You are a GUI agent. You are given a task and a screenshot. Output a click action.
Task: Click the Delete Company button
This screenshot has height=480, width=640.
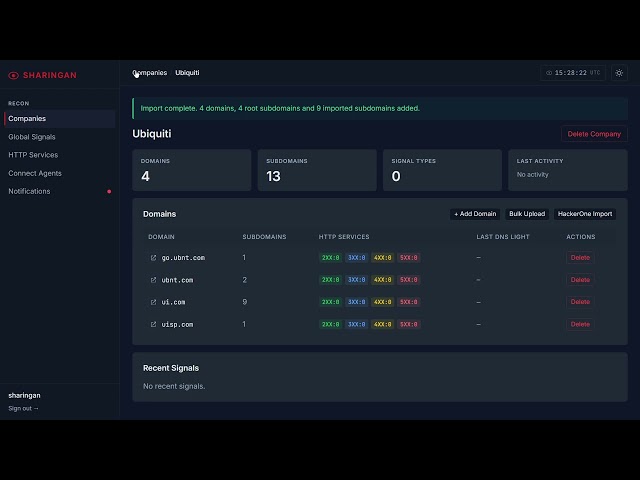594,134
